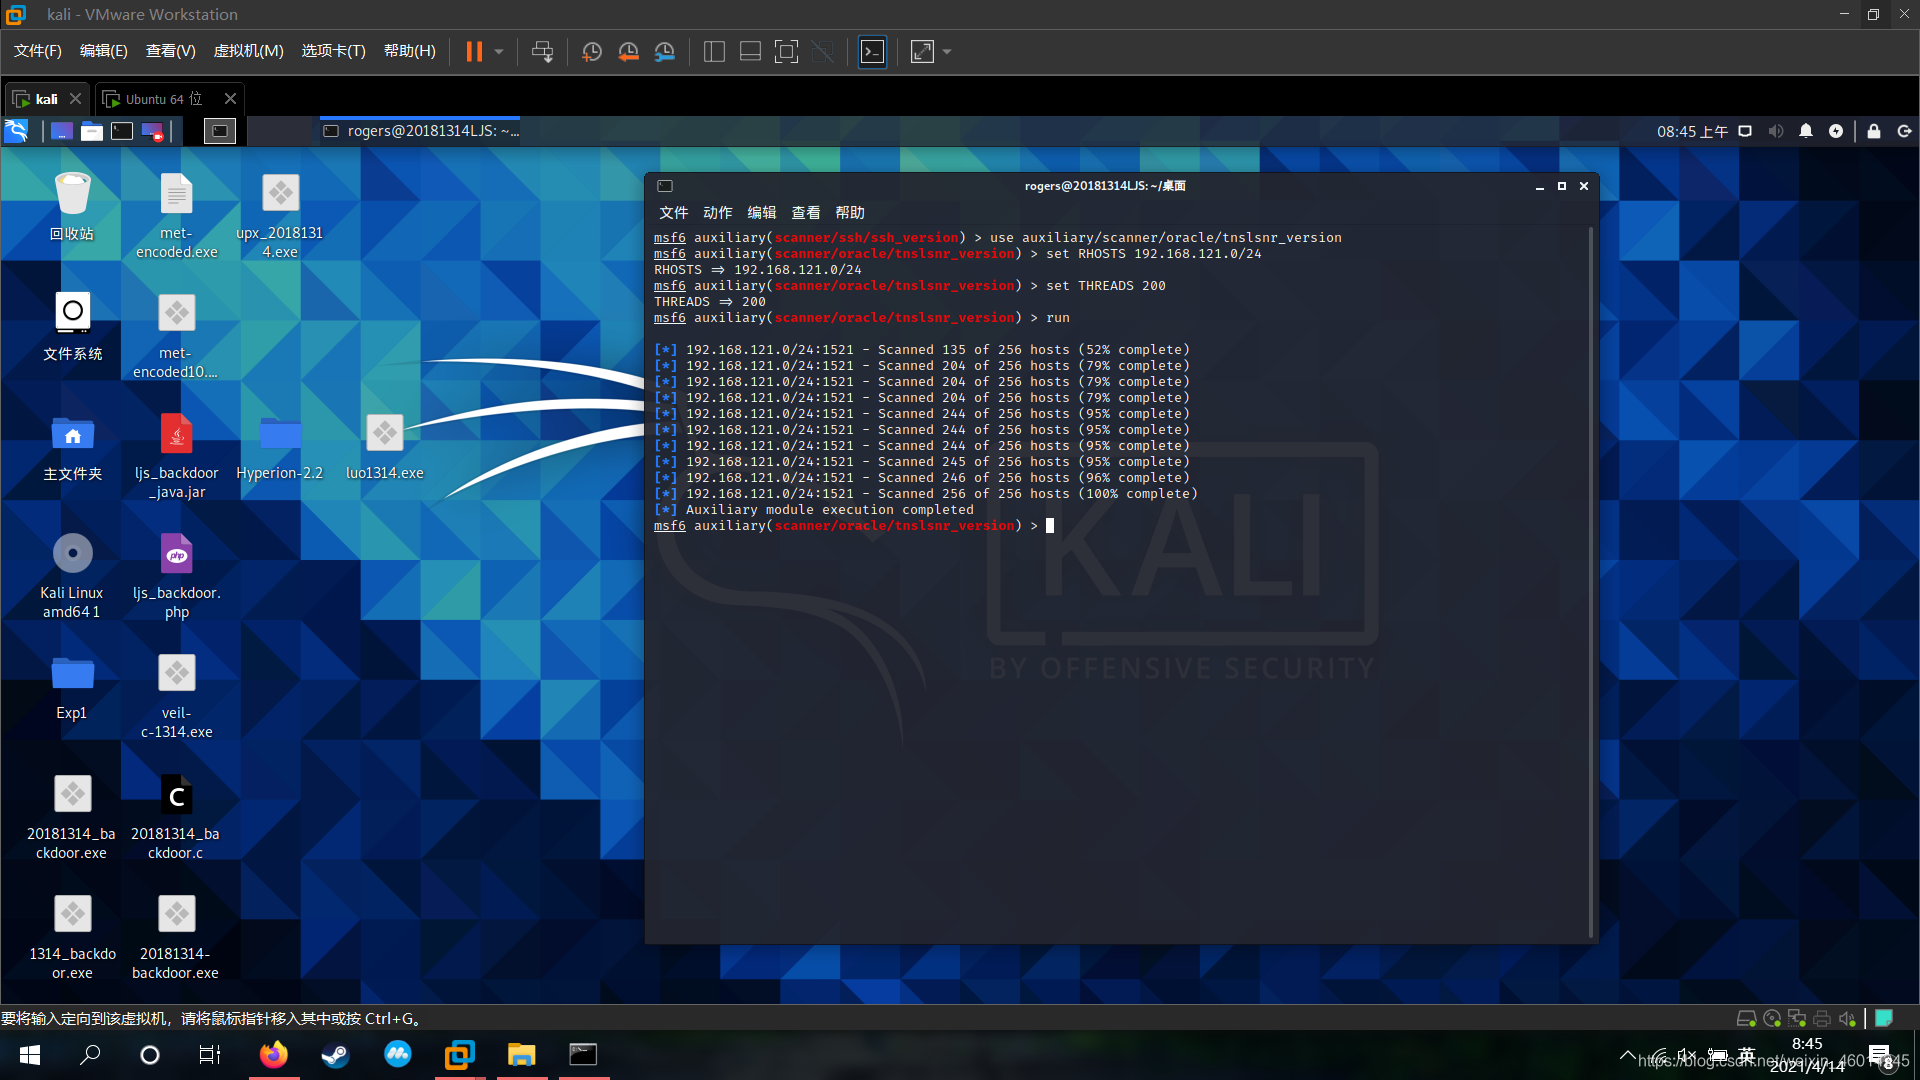The image size is (1920, 1080).
Task: Open the terminal 编辑 menu
Action: tap(761, 213)
